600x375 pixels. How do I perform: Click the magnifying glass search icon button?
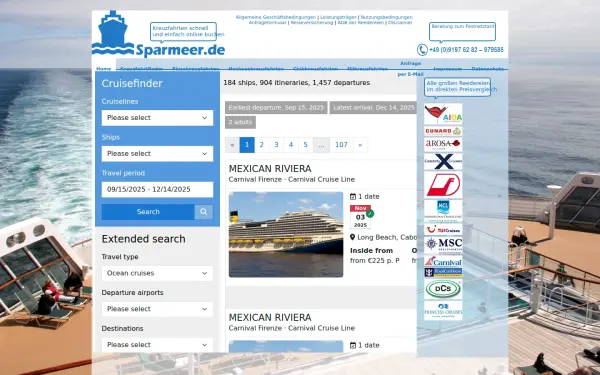click(x=204, y=212)
